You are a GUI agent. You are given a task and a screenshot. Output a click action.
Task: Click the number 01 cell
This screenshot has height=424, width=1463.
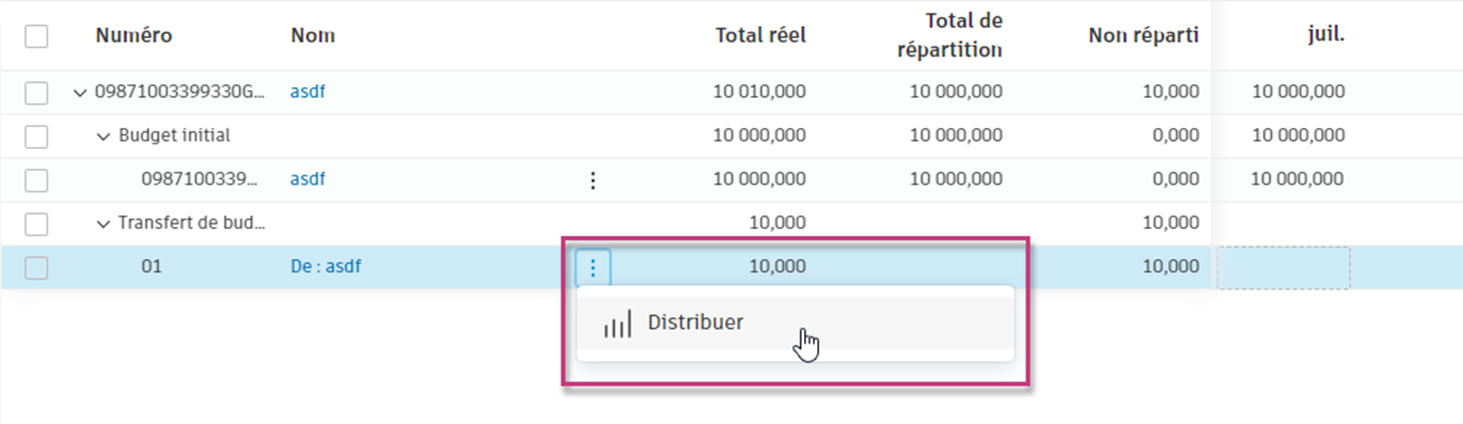click(151, 267)
